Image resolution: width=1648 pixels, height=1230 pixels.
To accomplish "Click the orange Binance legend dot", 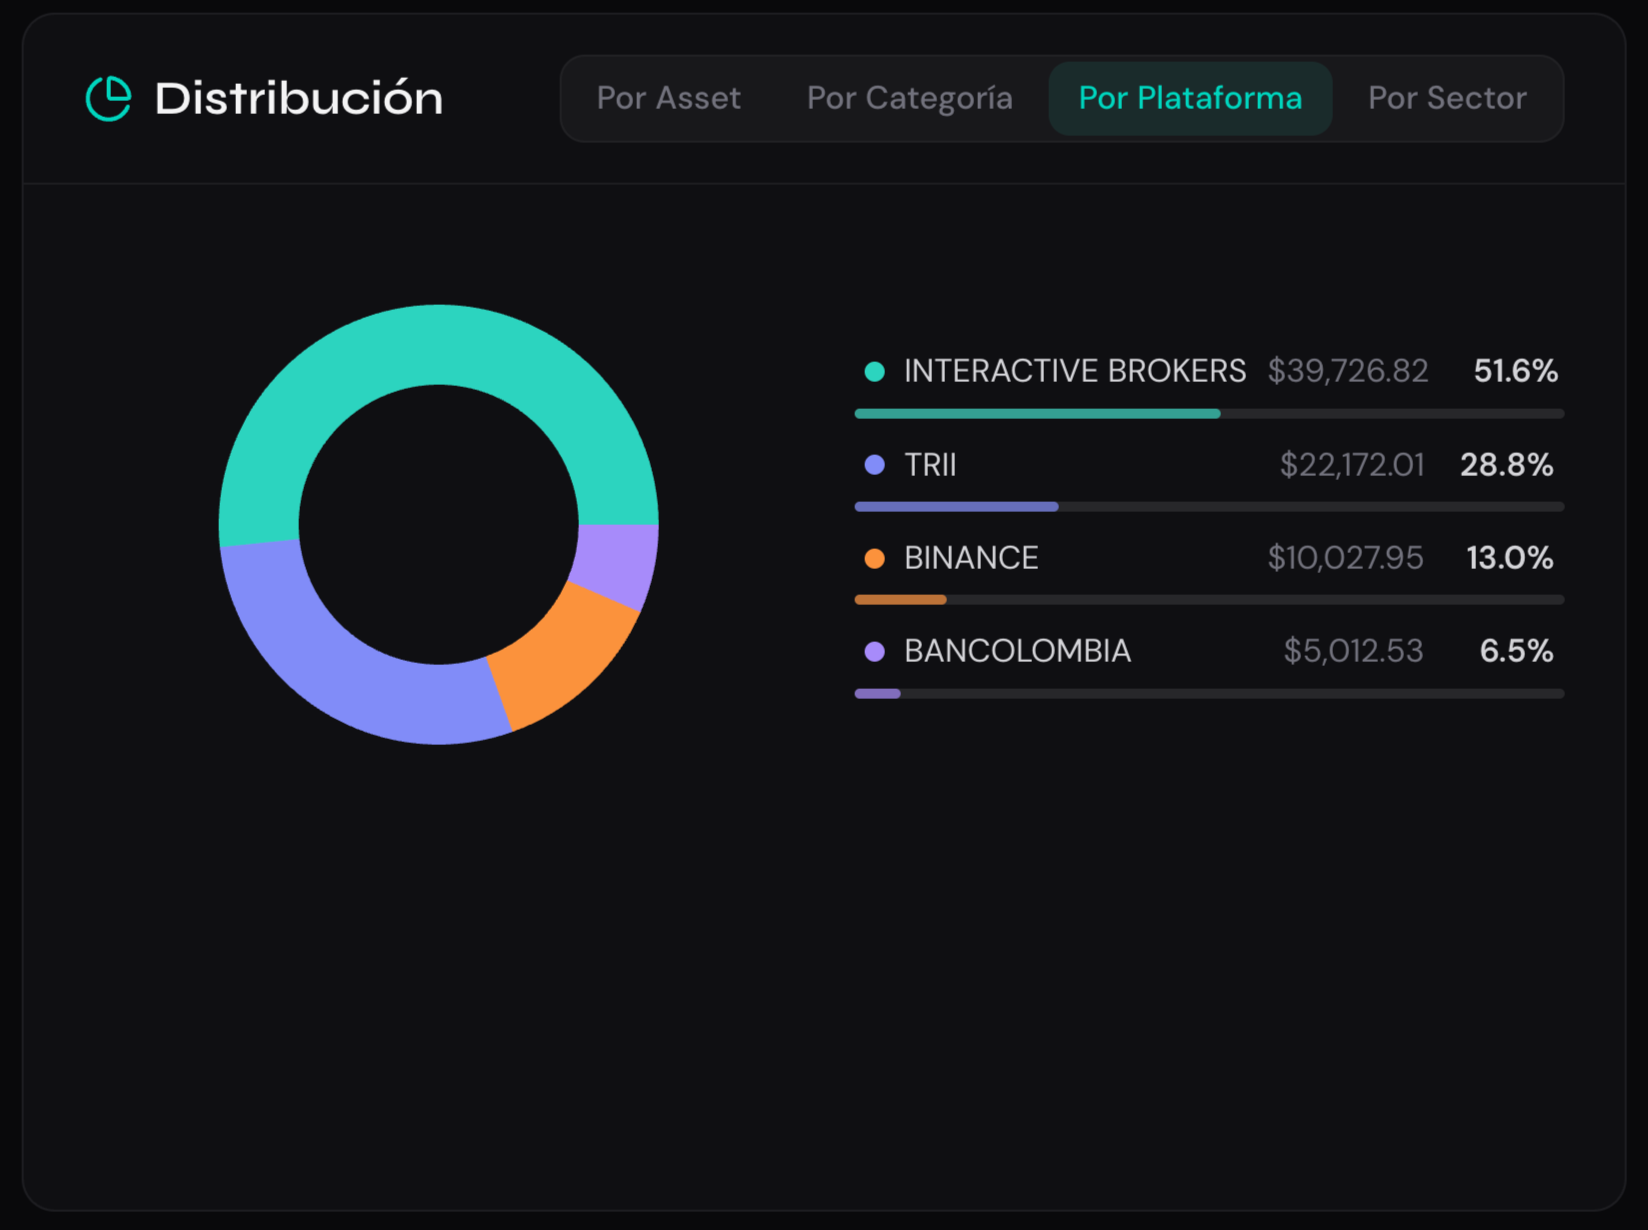I will click(x=874, y=558).
